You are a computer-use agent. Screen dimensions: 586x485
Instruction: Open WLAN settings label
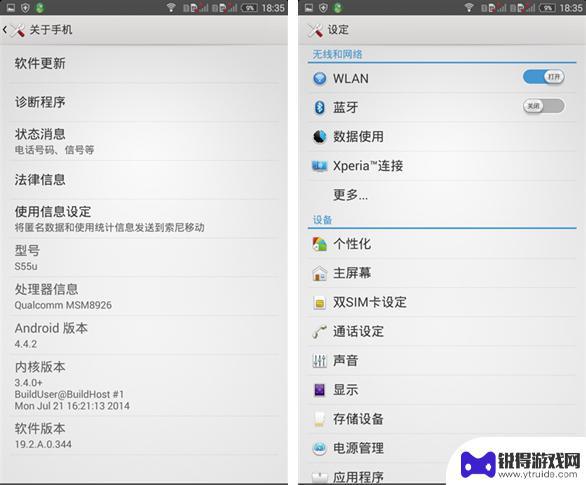pyautogui.click(x=351, y=78)
